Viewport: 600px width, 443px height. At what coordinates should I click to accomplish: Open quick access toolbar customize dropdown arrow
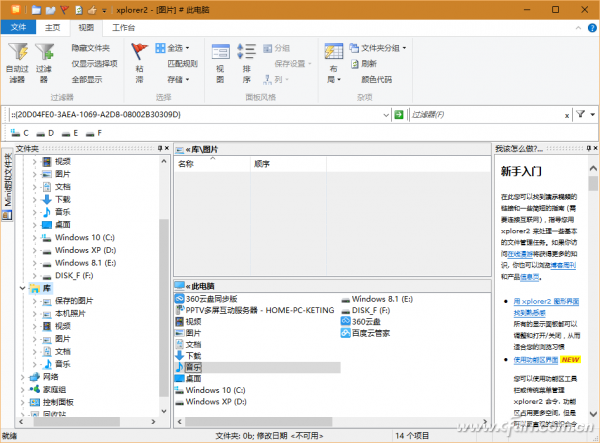pos(104,11)
